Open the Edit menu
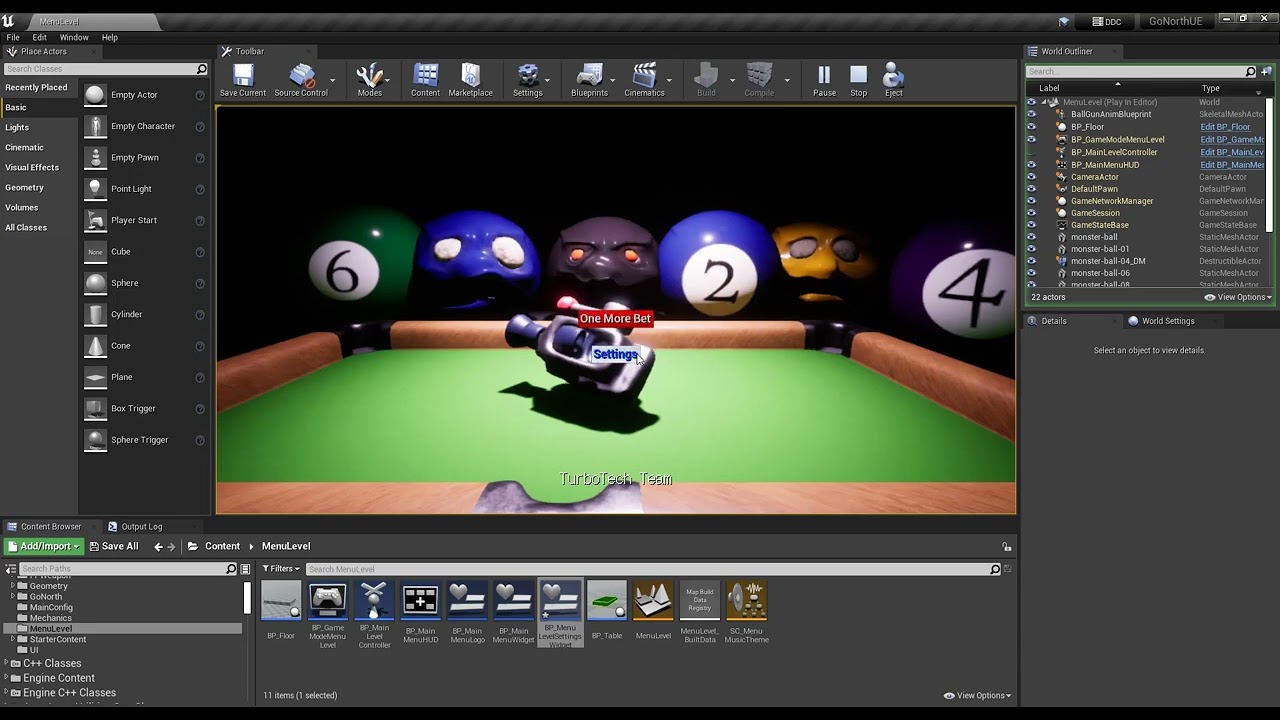This screenshot has height=720, width=1280. click(39, 37)
